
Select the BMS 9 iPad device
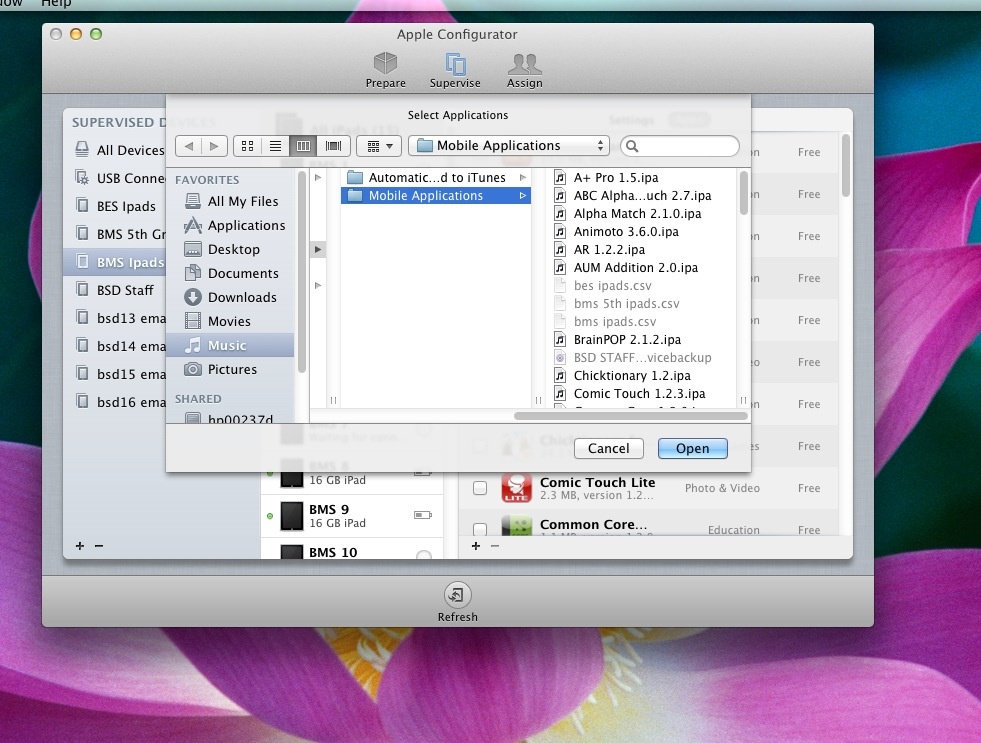pos(352,516)
